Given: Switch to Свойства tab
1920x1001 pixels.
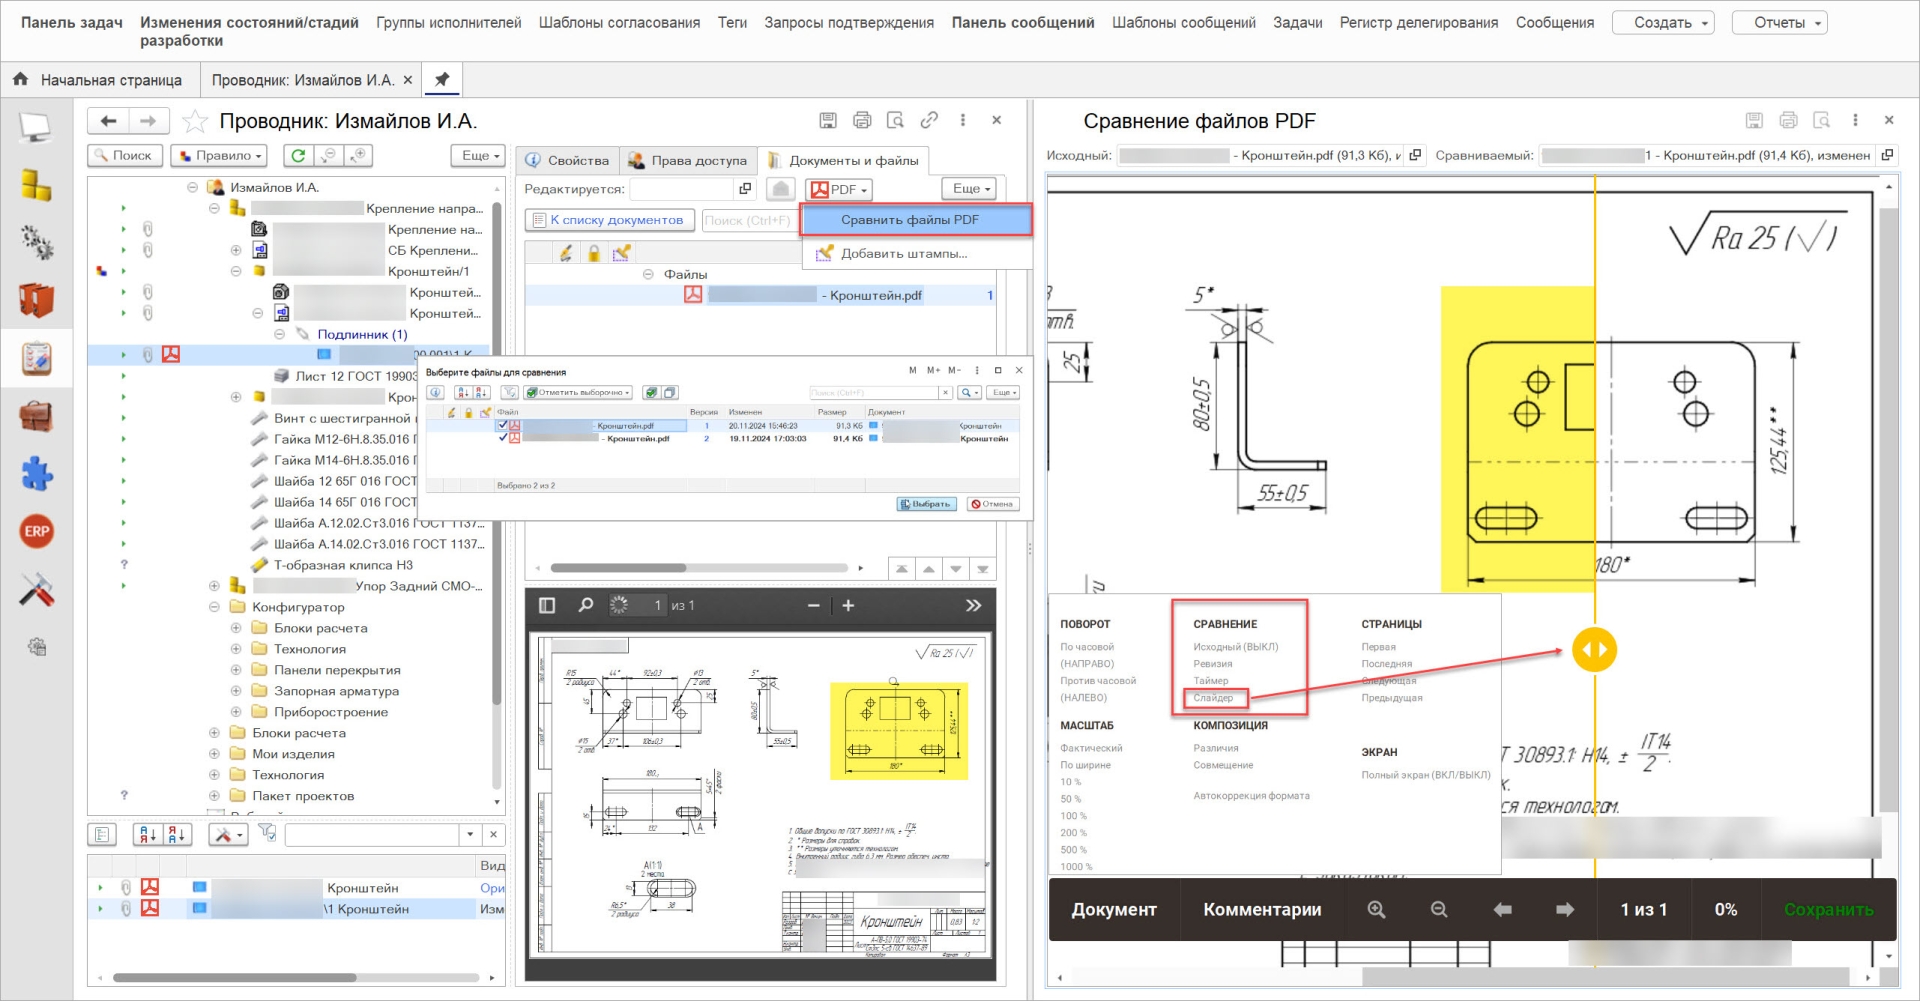Looking at the screenshot, I should 567,160.
